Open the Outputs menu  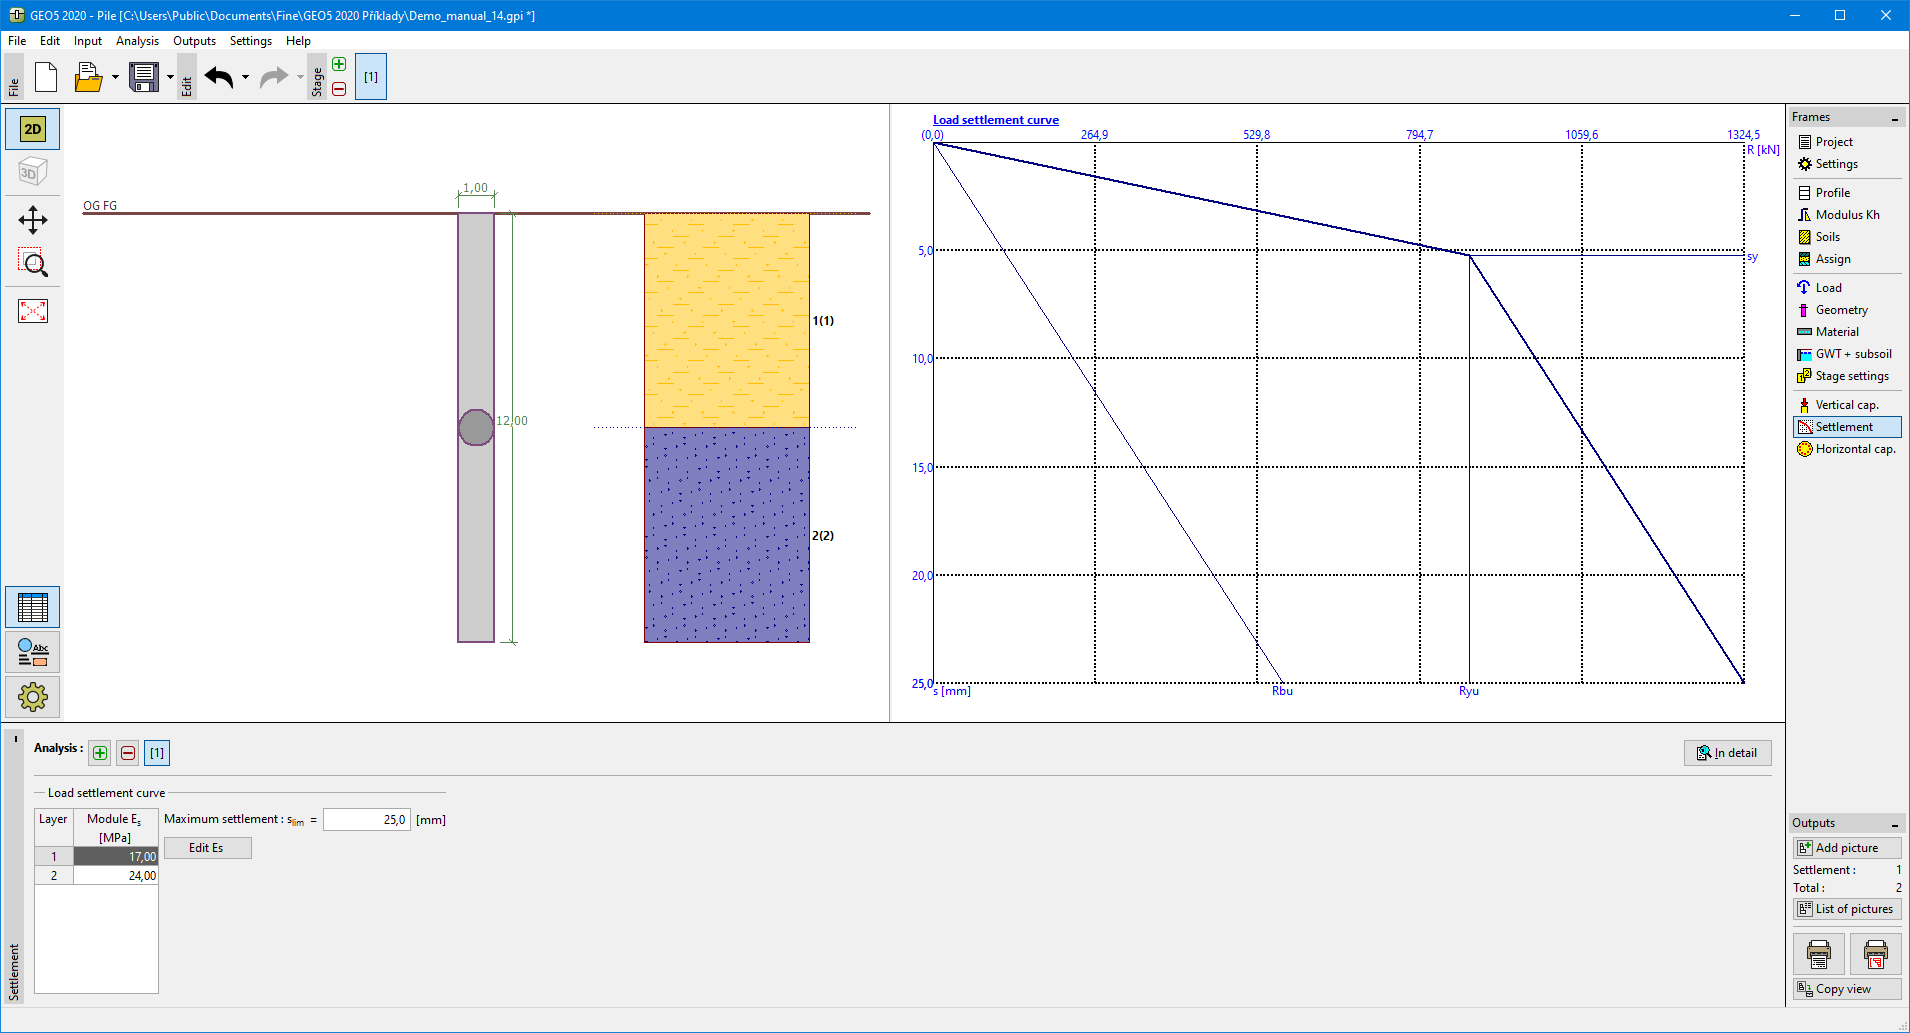tap(194, 41)
